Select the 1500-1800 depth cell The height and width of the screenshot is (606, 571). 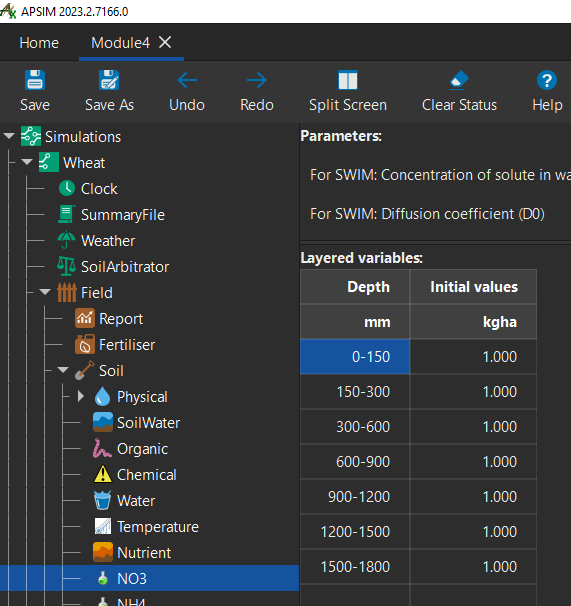point(355,567)
